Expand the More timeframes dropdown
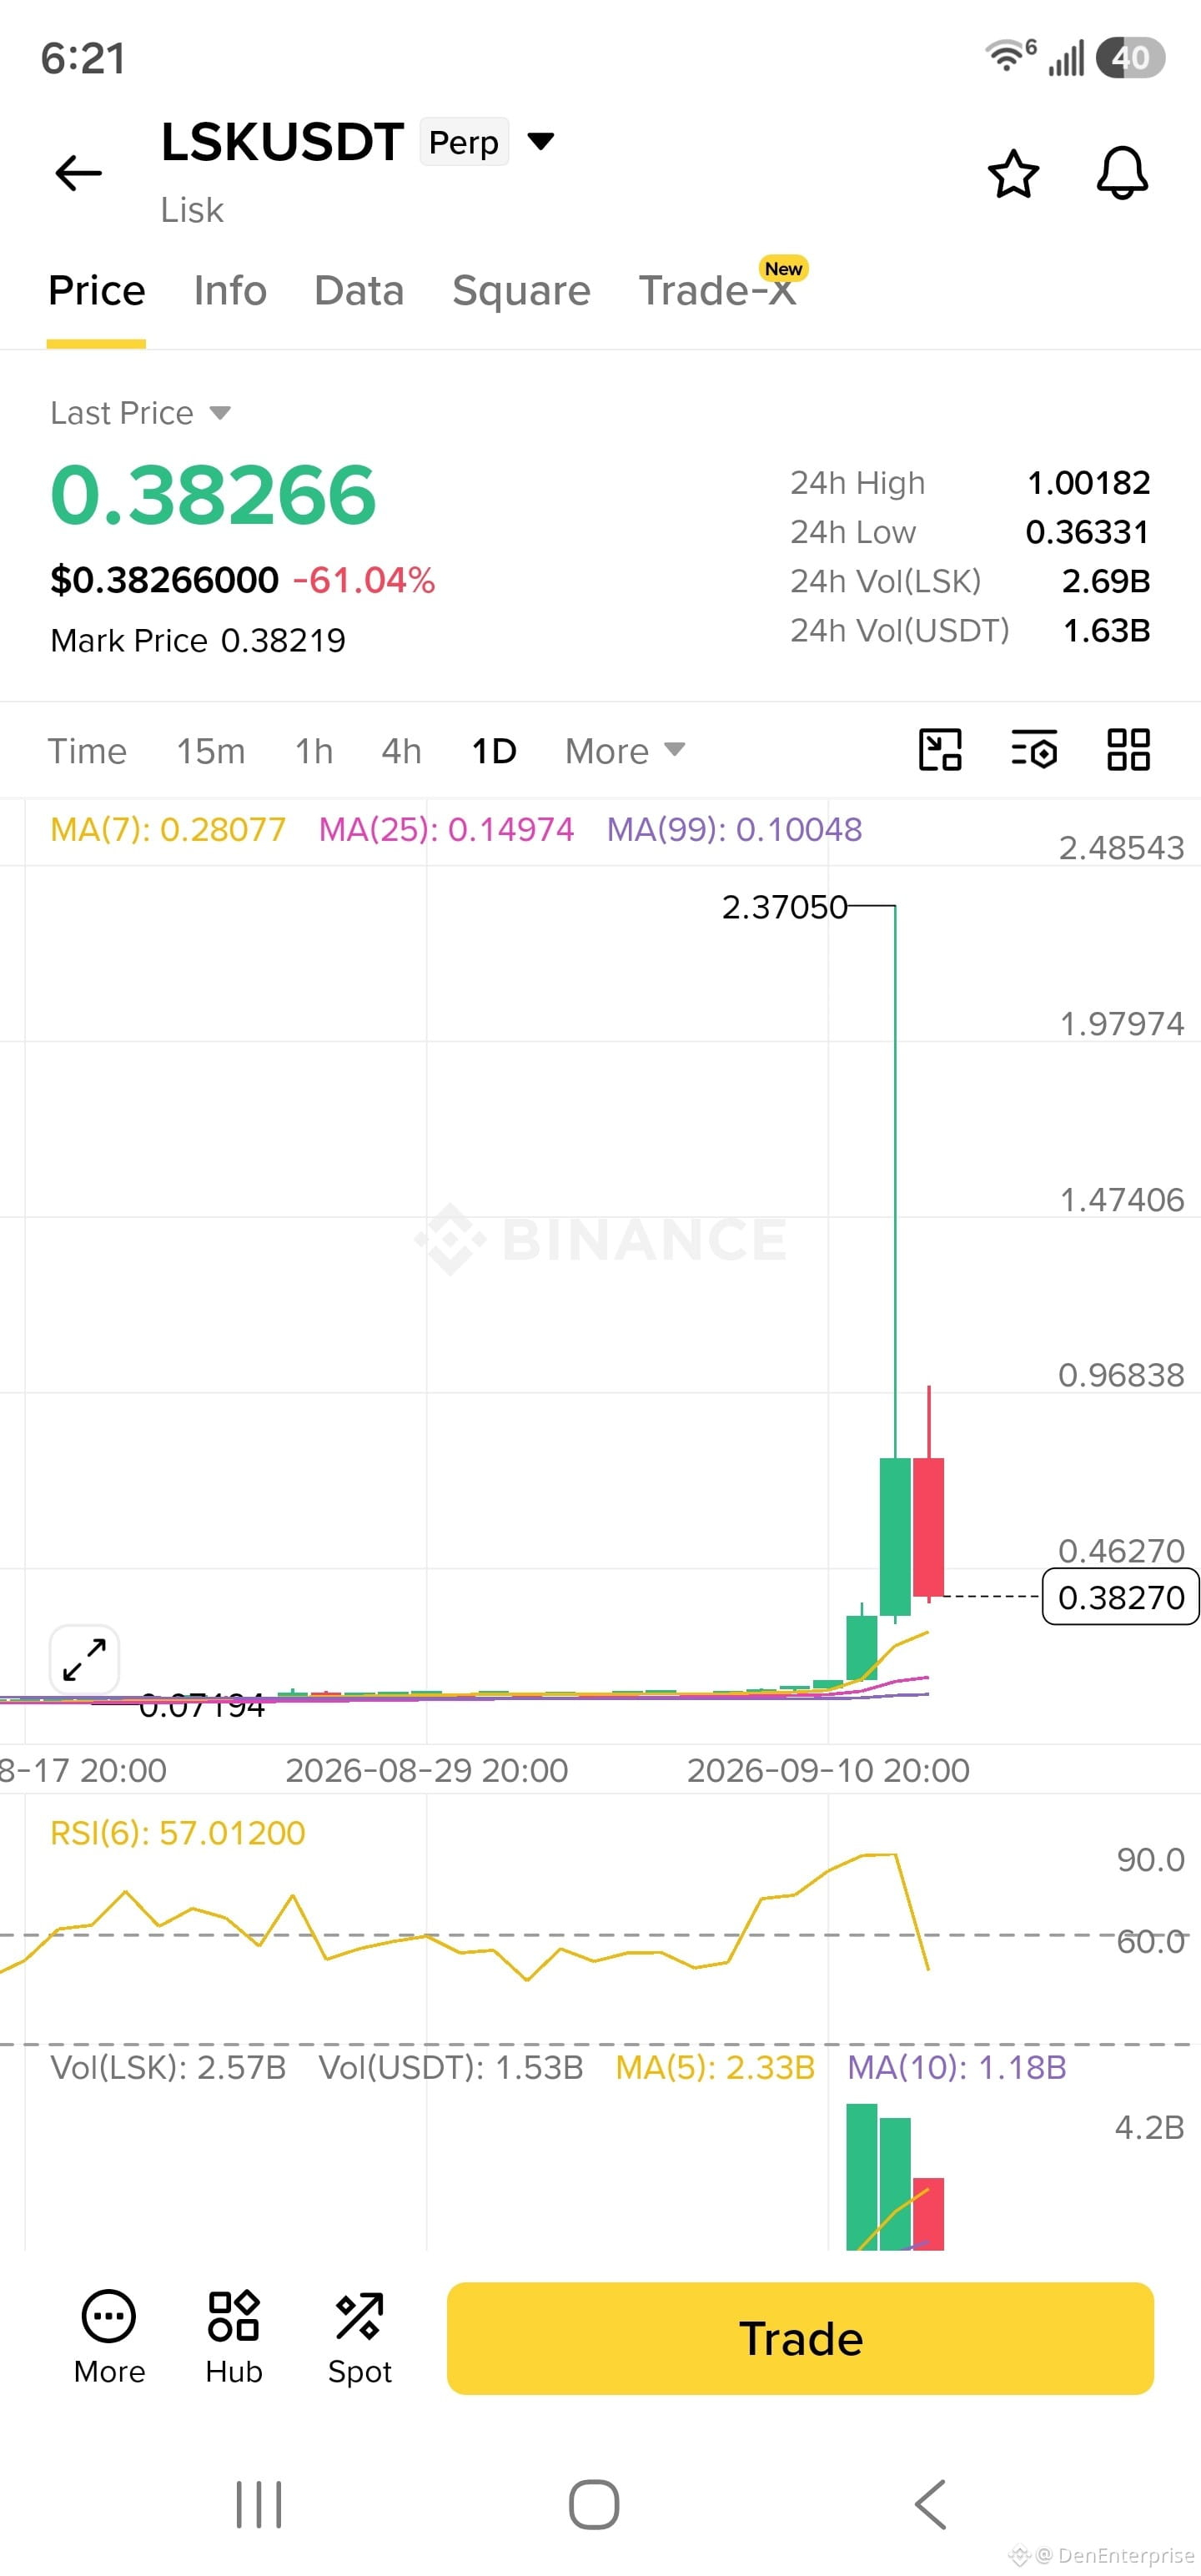 coord(625,751)
